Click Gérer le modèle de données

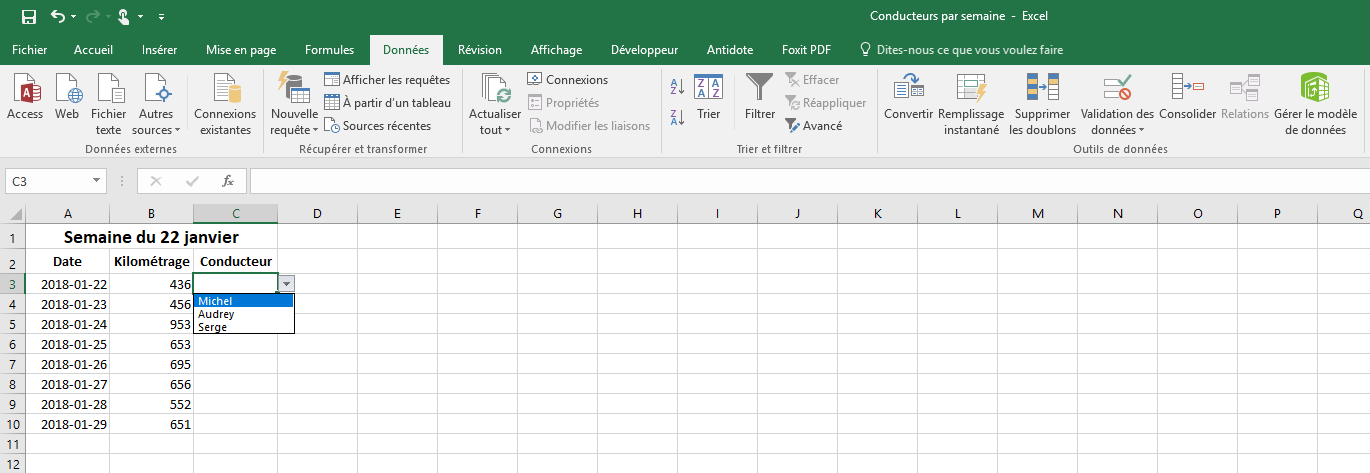click(1316, 104)
